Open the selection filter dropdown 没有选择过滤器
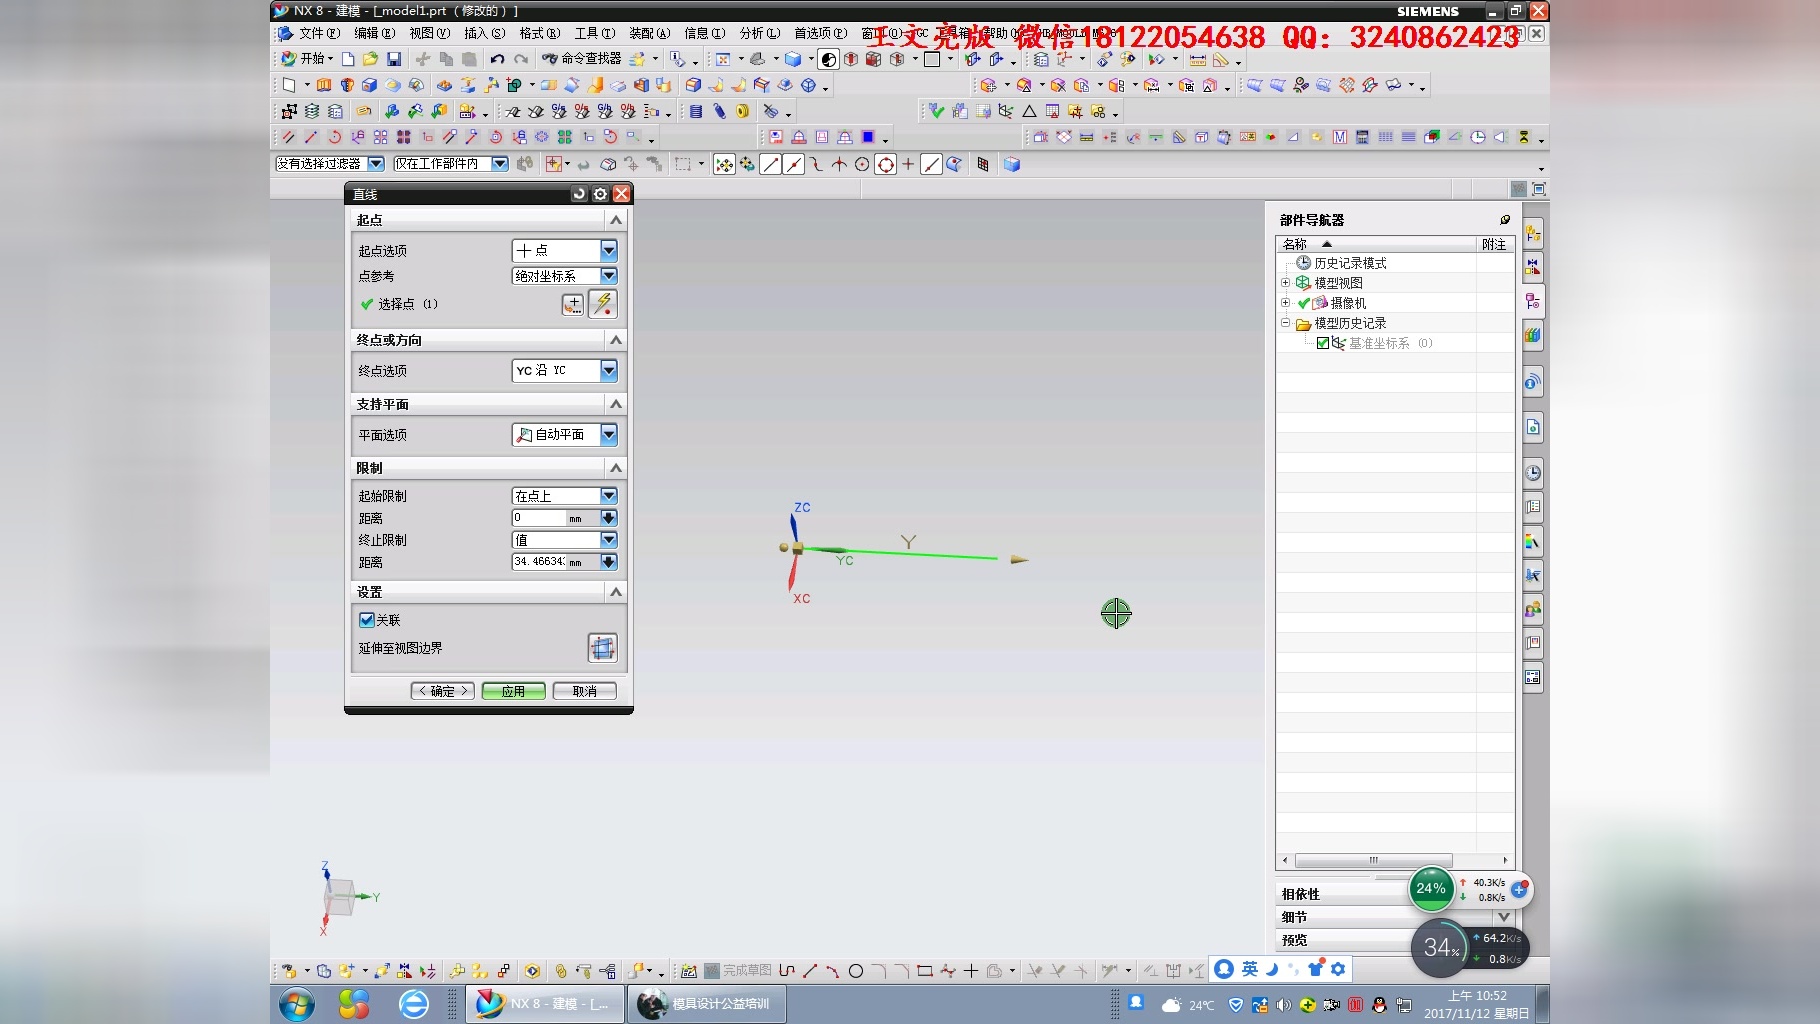1820x1024 pixels. point(330,164)
